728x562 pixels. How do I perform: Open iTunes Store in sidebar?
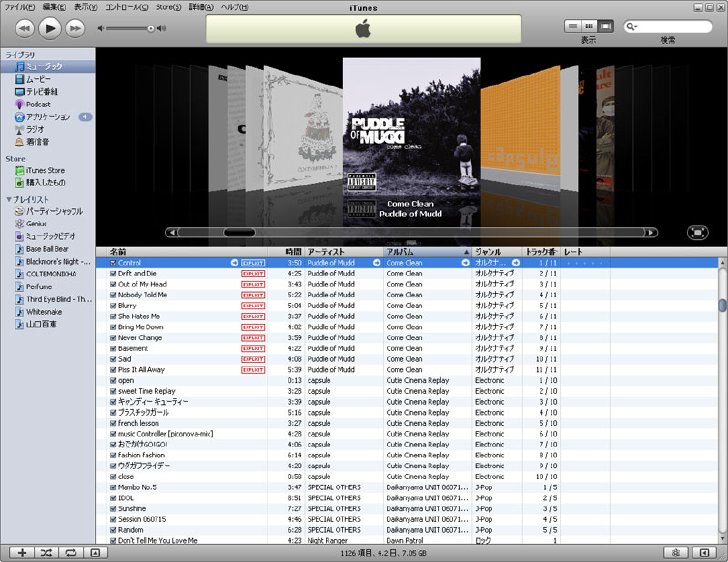[x=48, y=170]
